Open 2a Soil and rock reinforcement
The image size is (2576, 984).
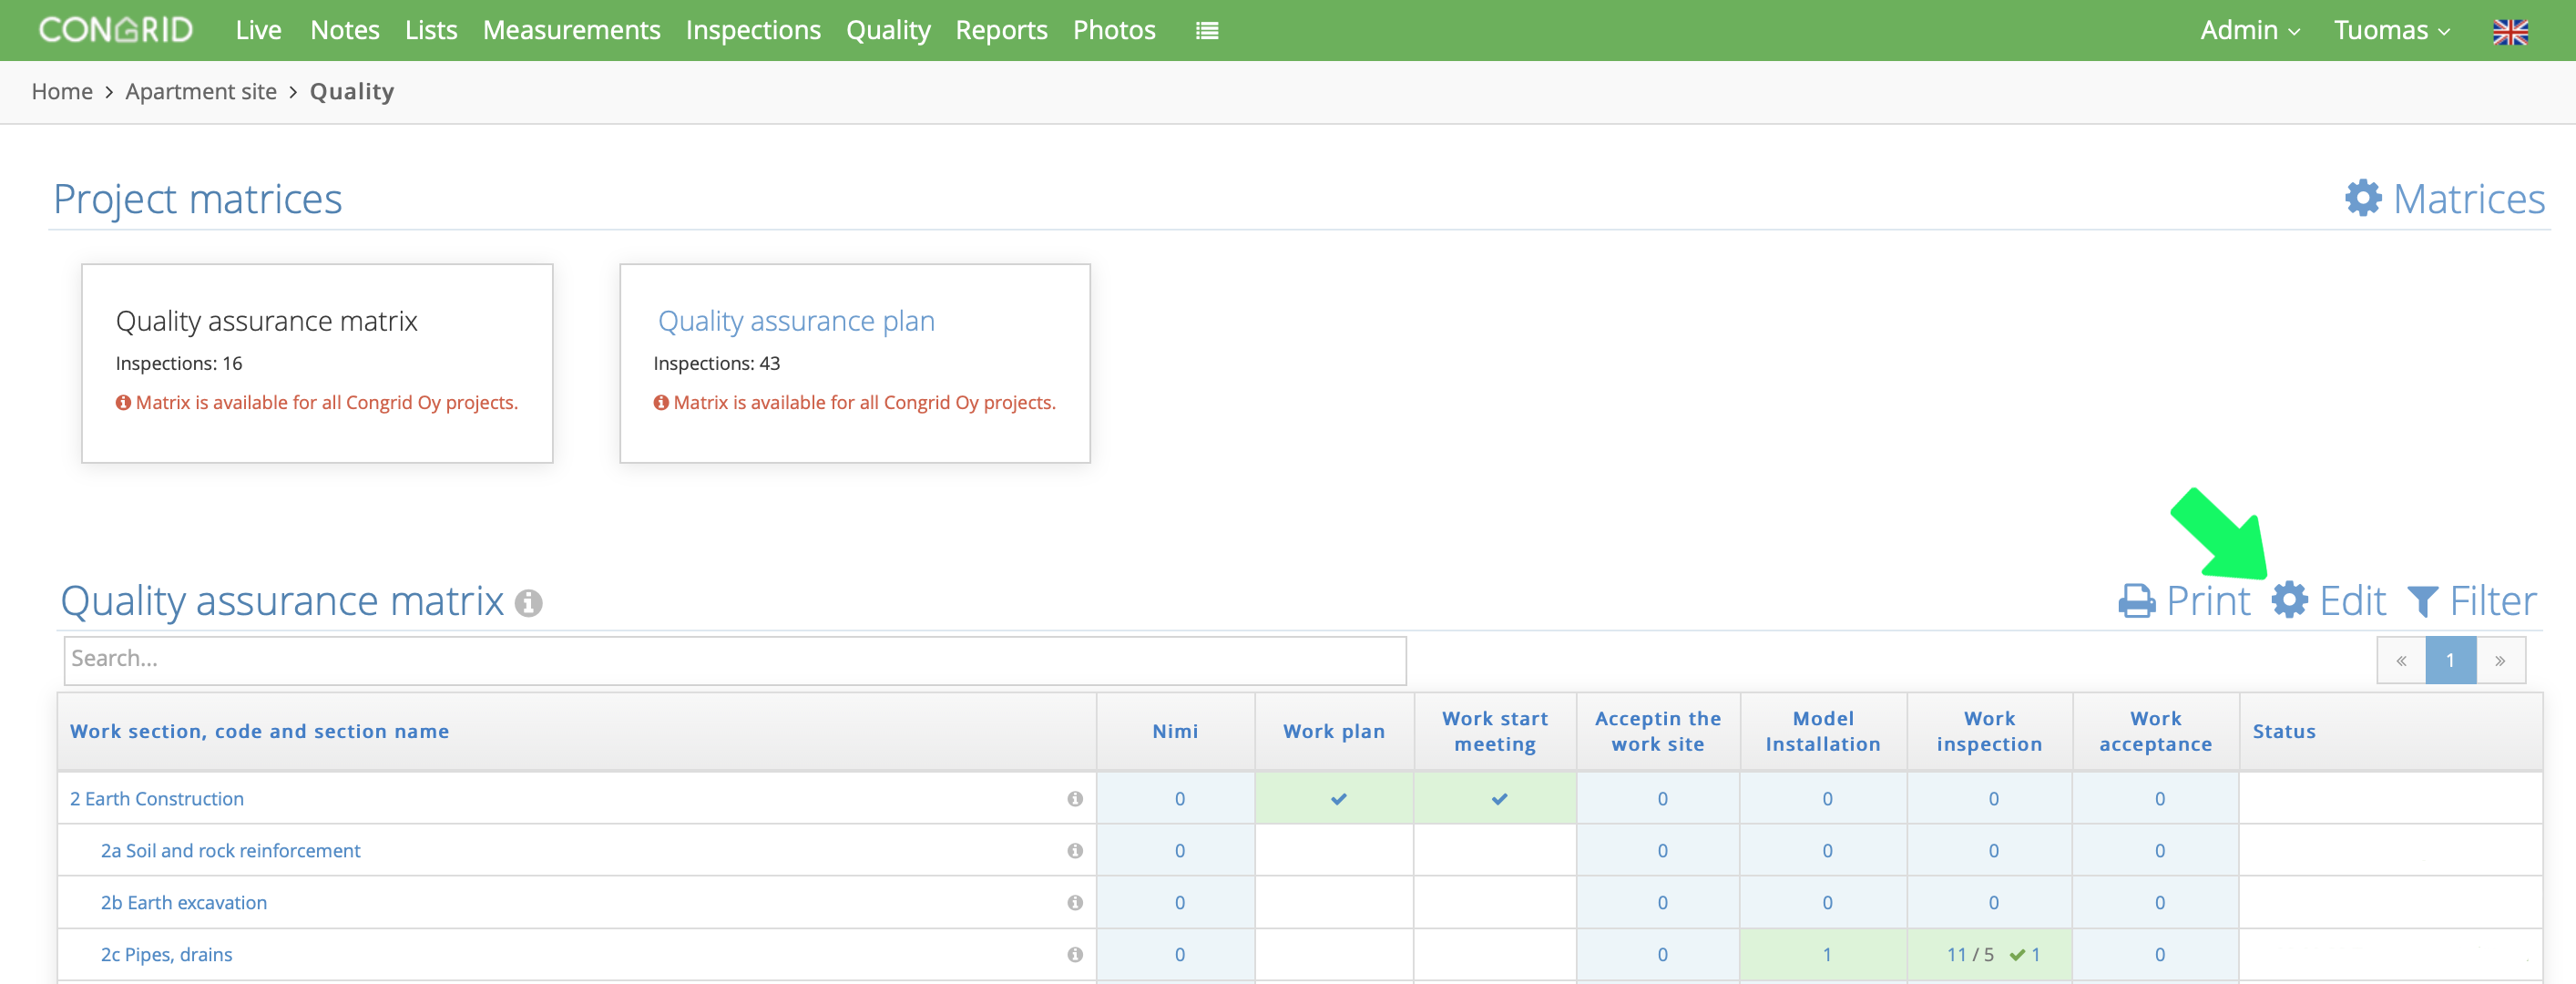(x=230, y=851)
